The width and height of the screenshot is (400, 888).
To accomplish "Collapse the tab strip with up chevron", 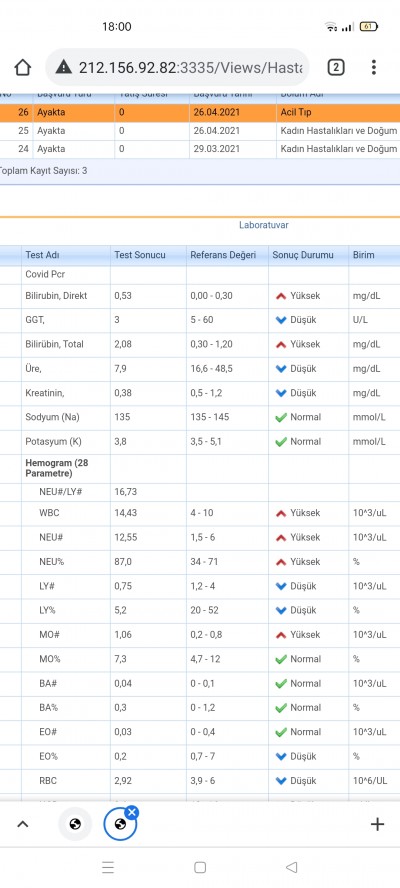I will [22, 825].
